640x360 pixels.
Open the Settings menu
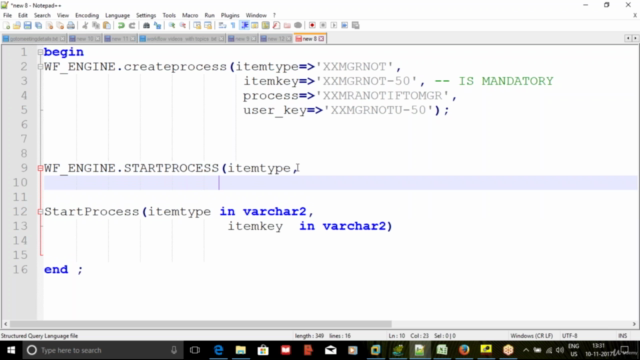point(146,15)
